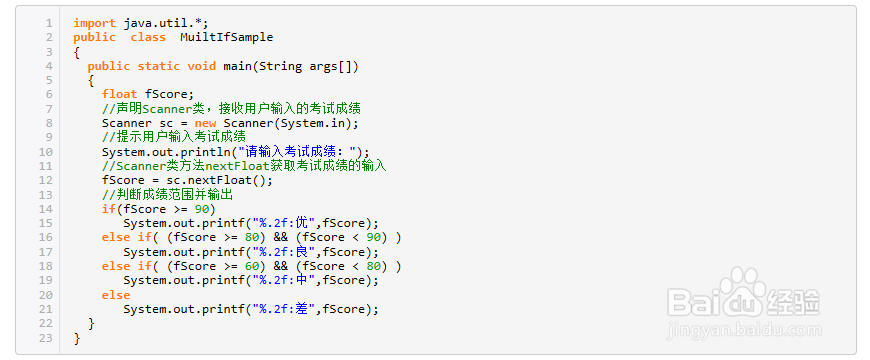
Task: Click the Baidu paw logo watermark
Action: pyautogui.click(x=743, y=292)
